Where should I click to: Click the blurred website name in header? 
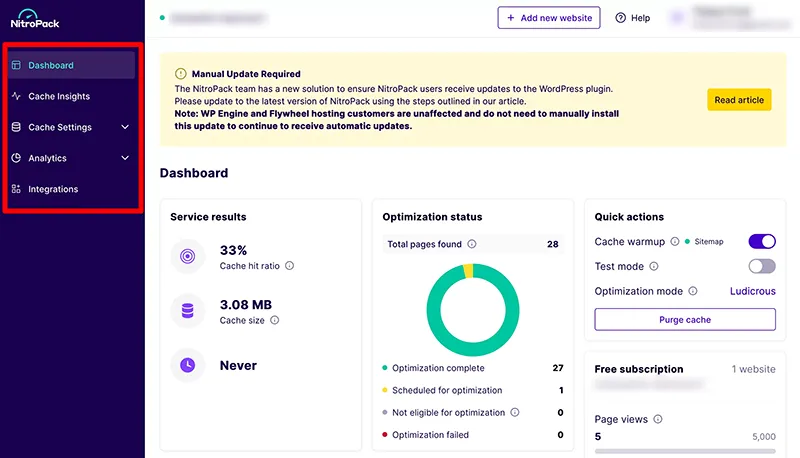217,18
